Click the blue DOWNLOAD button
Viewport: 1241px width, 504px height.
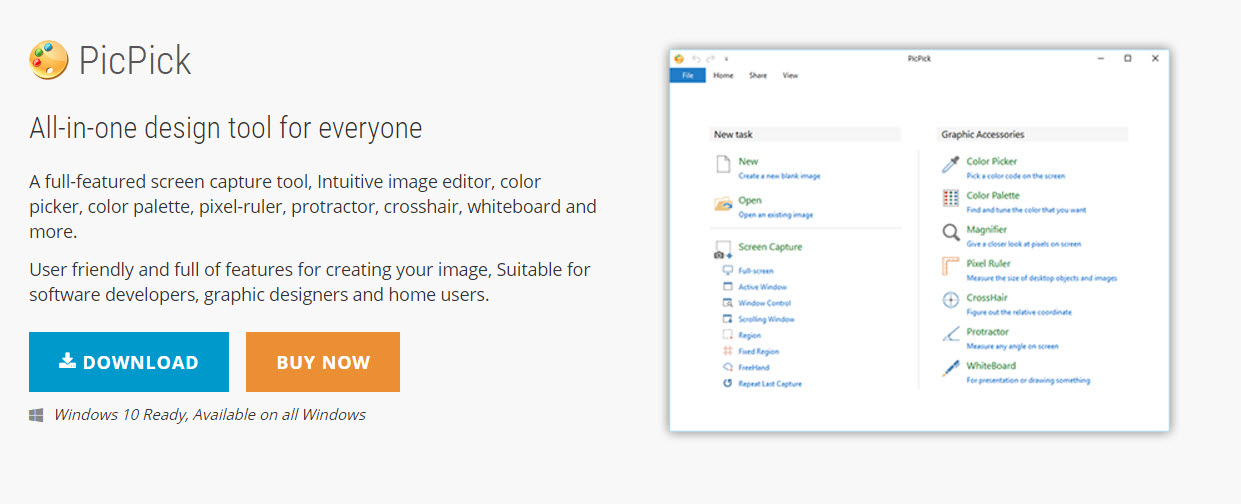coord(129,362)
